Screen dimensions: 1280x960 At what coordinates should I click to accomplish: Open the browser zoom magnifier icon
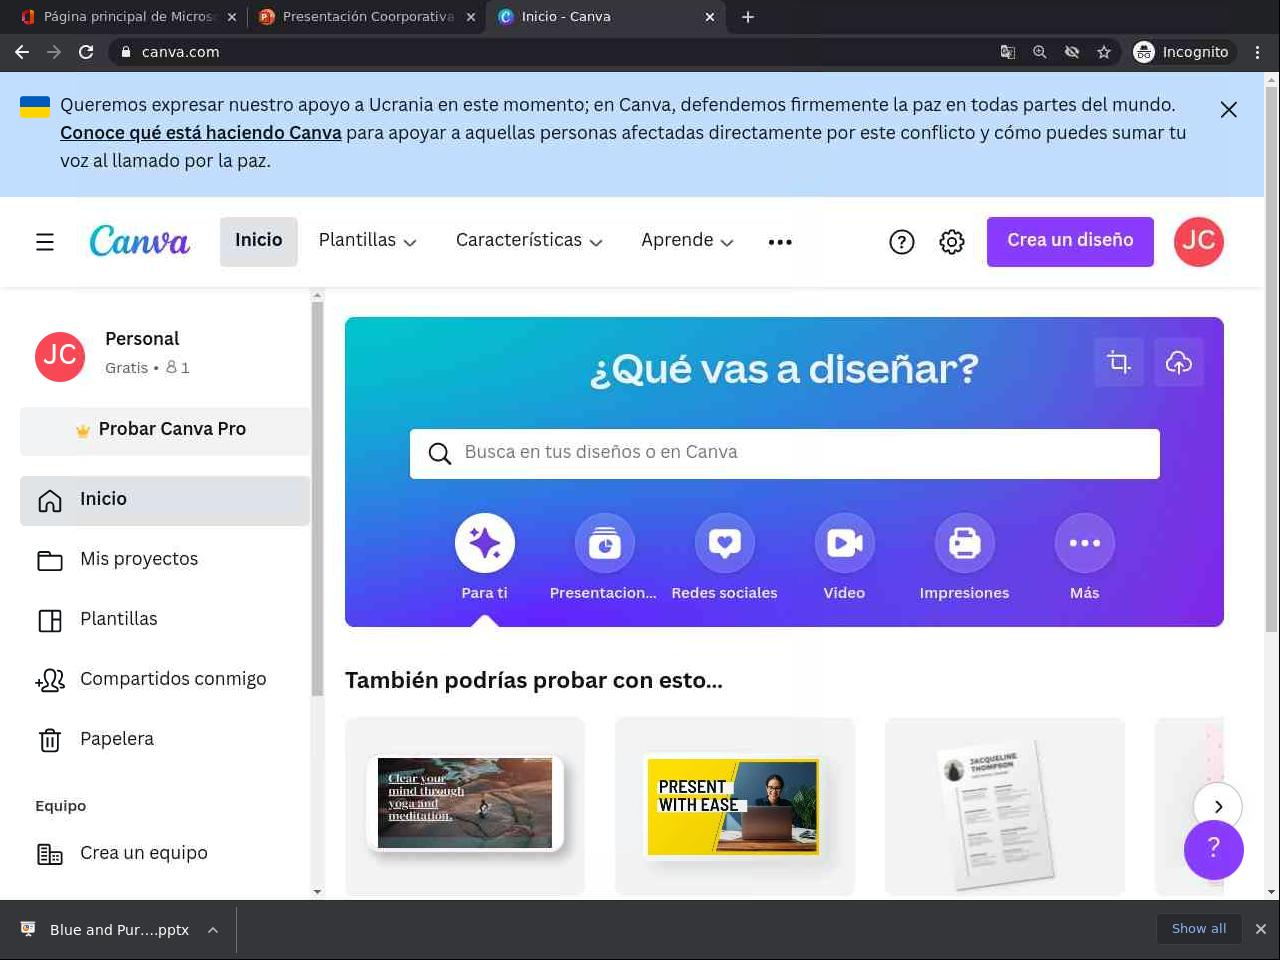coord(1040,52)
